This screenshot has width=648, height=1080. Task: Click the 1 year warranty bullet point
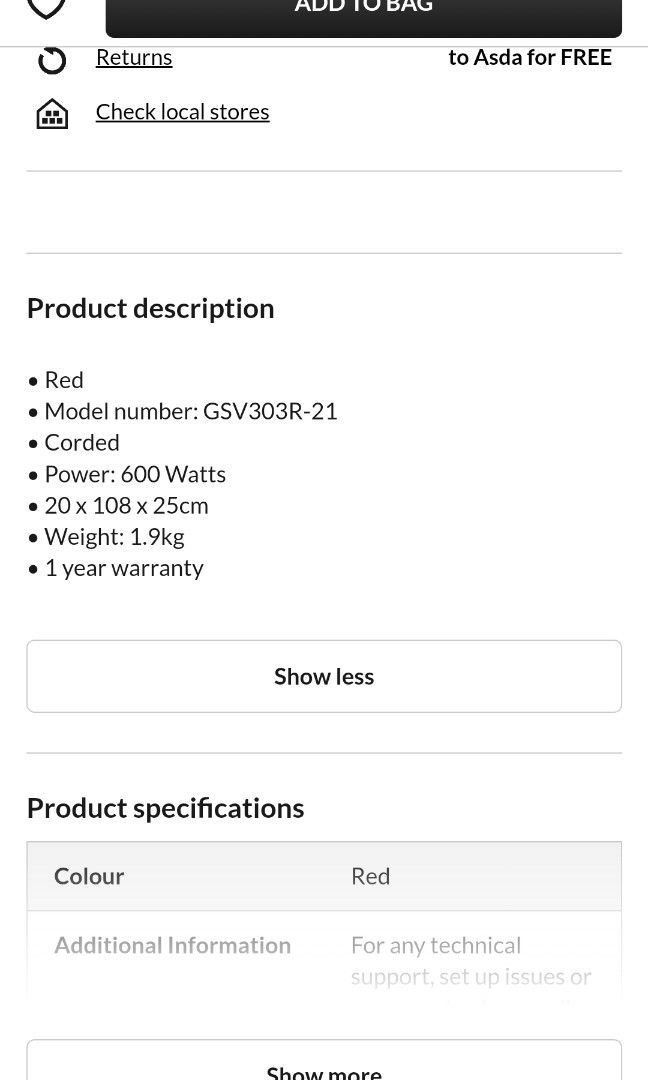[x=124, y=567]
